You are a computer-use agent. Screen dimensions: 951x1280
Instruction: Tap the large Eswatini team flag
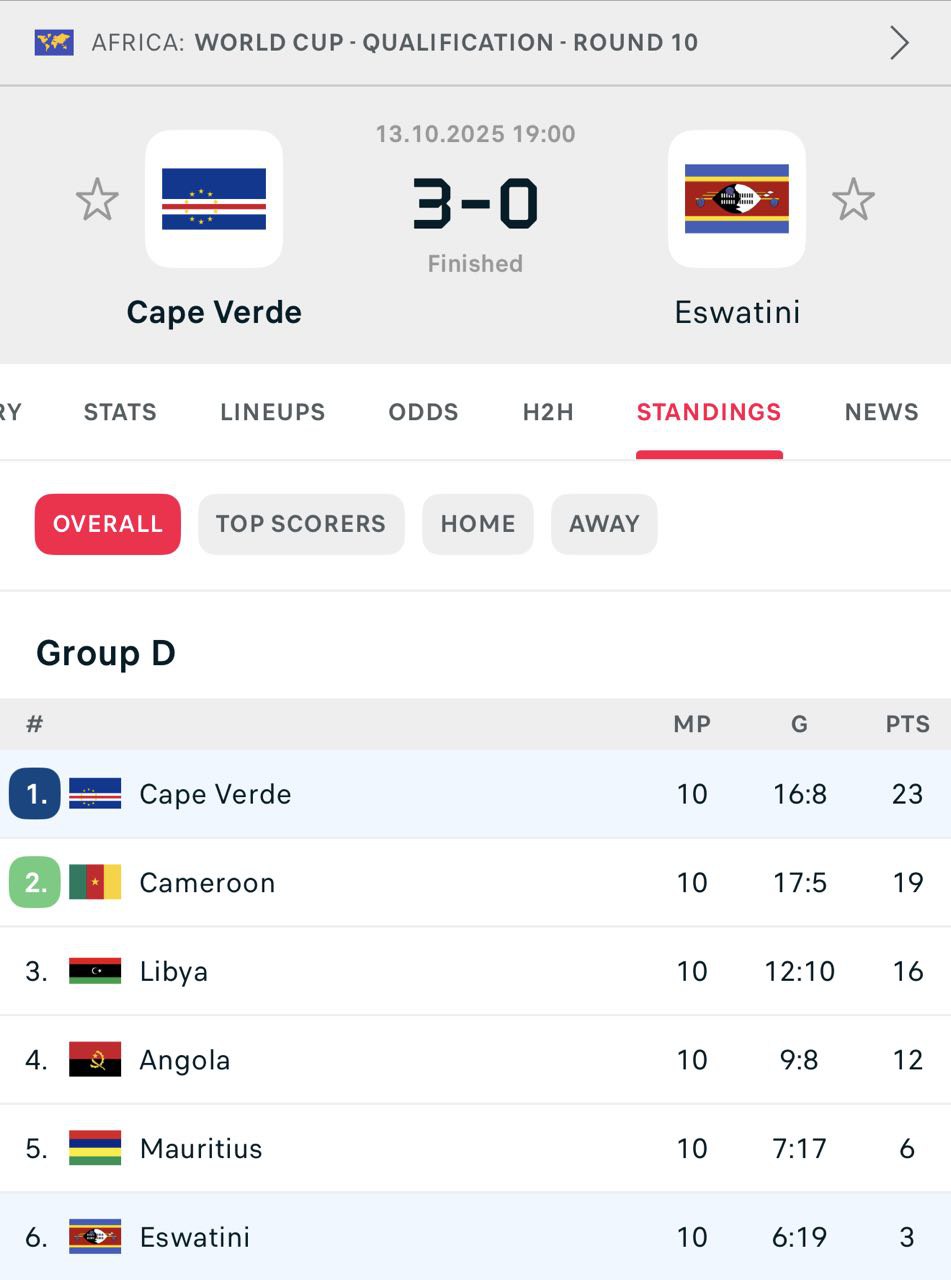pyautogui.click(x=737, y=199)
